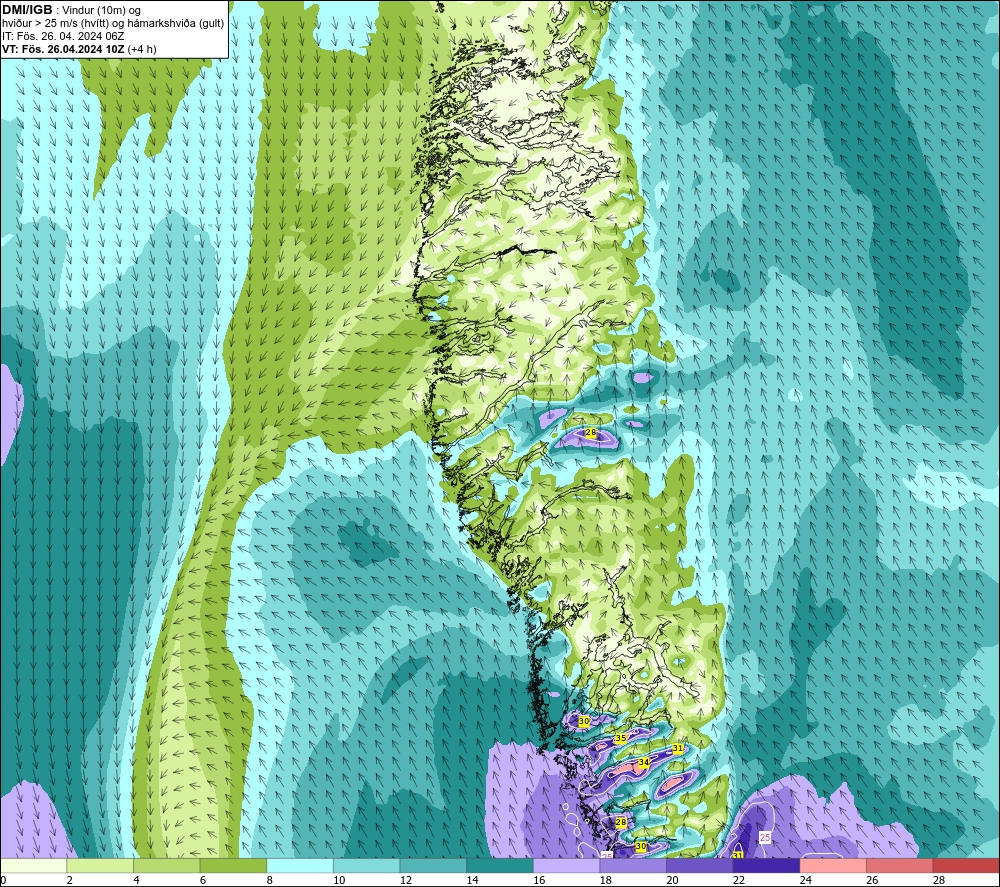Click the light green 2–4 m/s legend swatch

coord(99,865)
